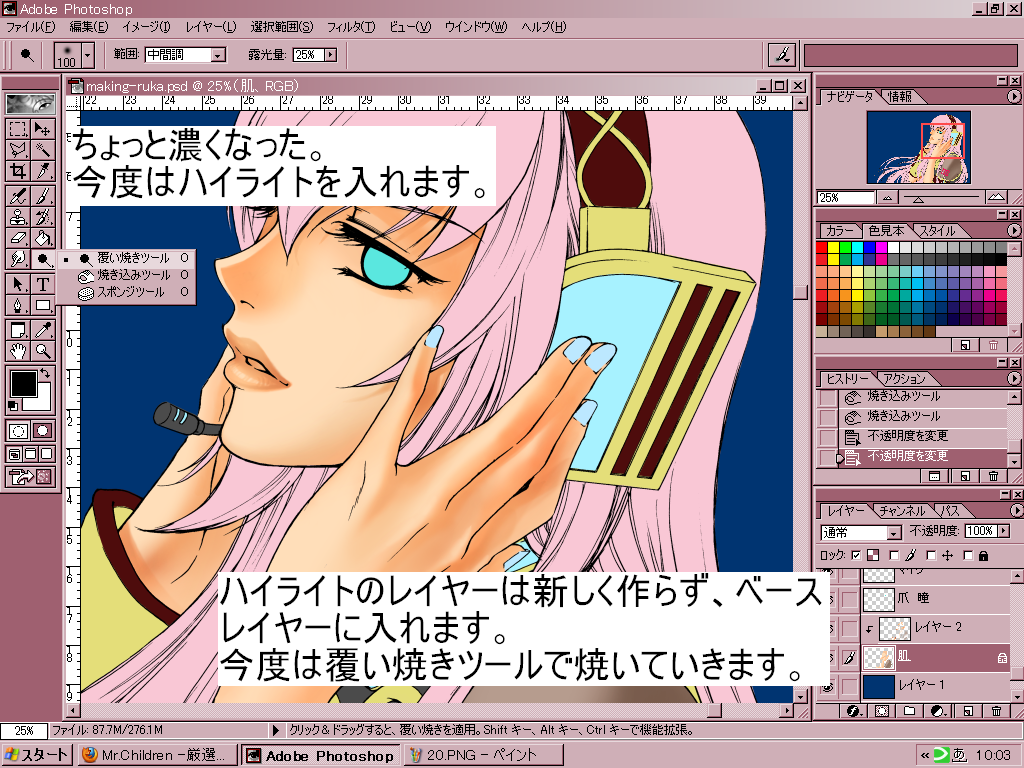Click the black foreground color swatch
The height and width of the screenshot is (768, 1024).
tap(22, 382)
